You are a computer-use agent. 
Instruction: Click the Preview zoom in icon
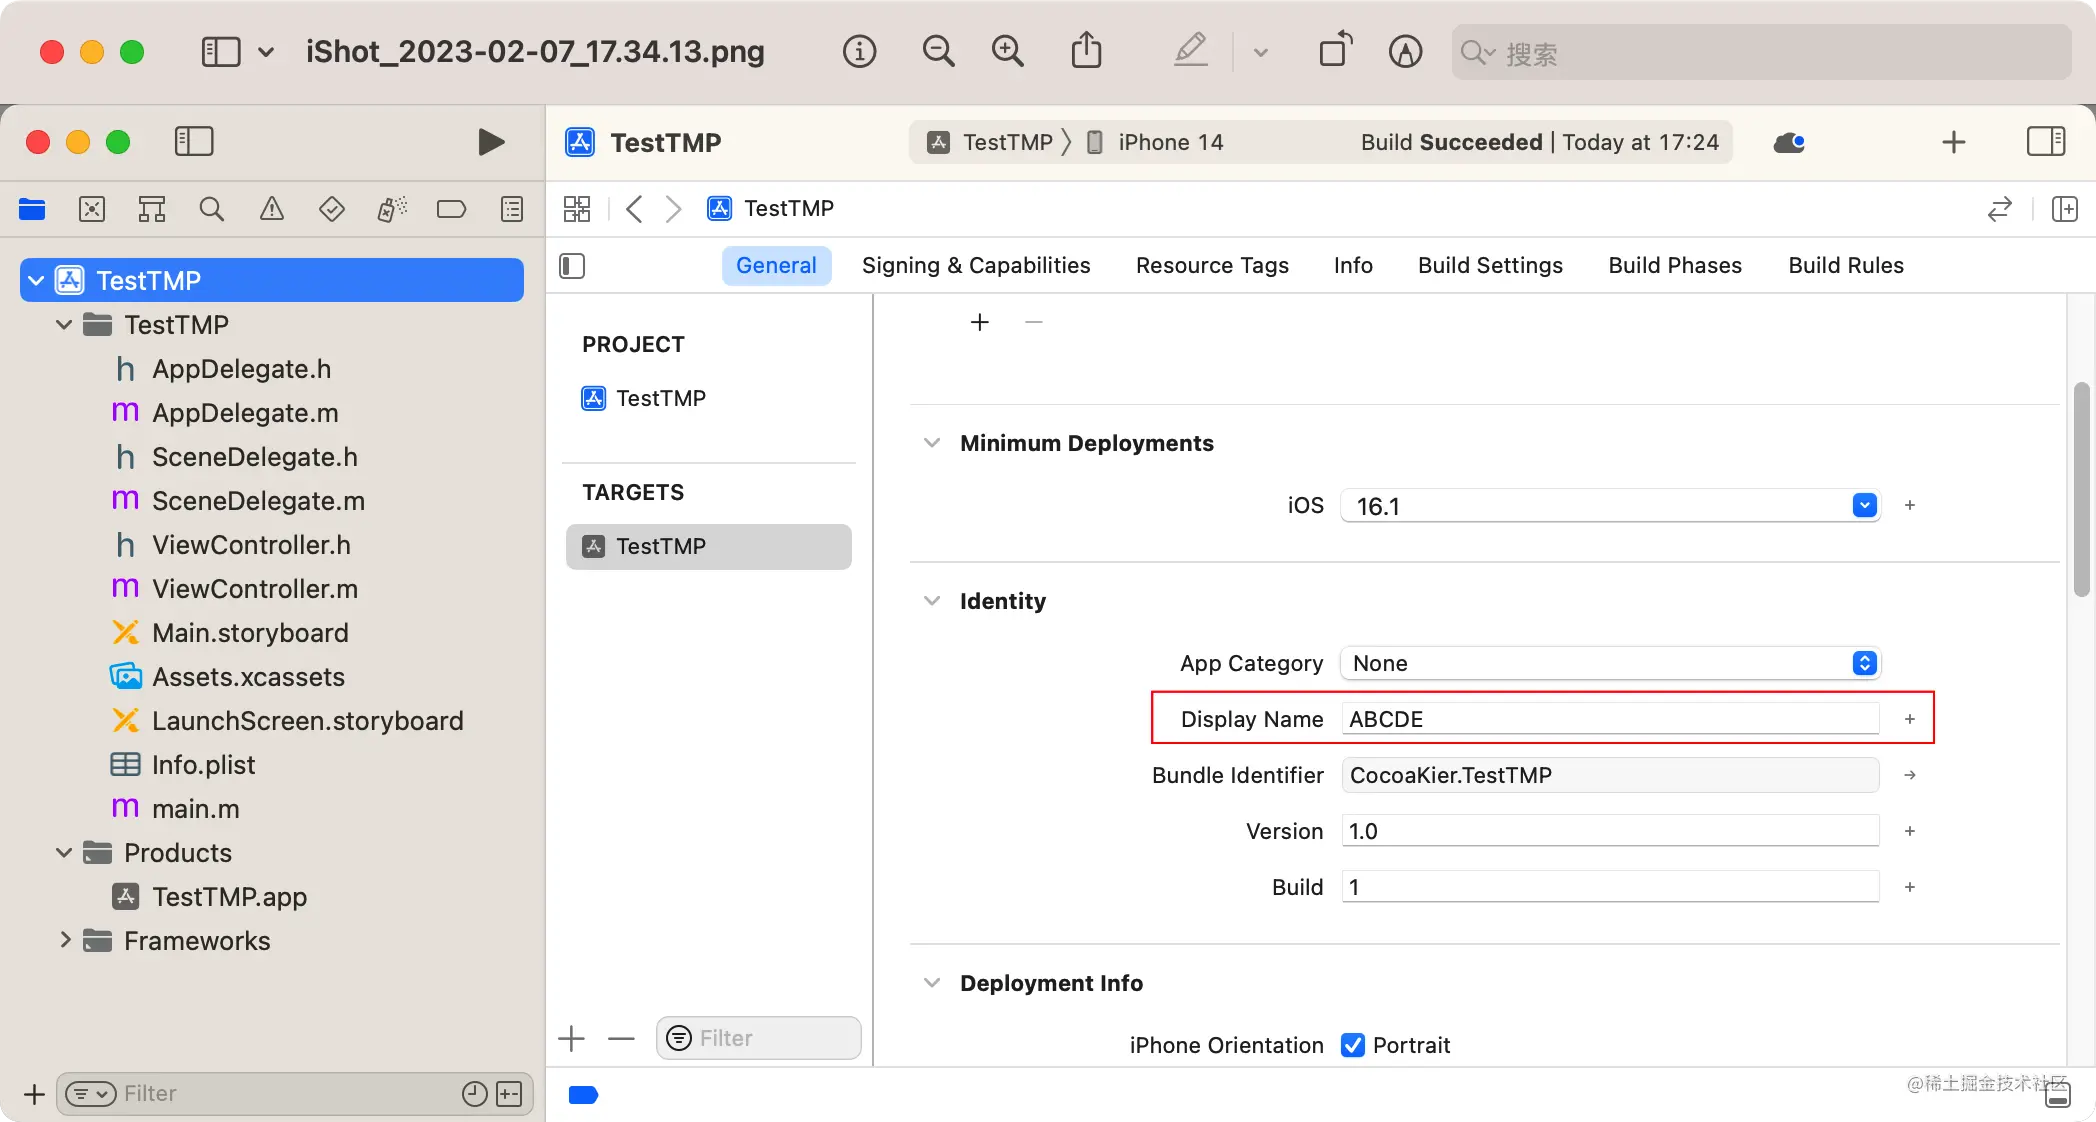click(x=1007, y=51)
